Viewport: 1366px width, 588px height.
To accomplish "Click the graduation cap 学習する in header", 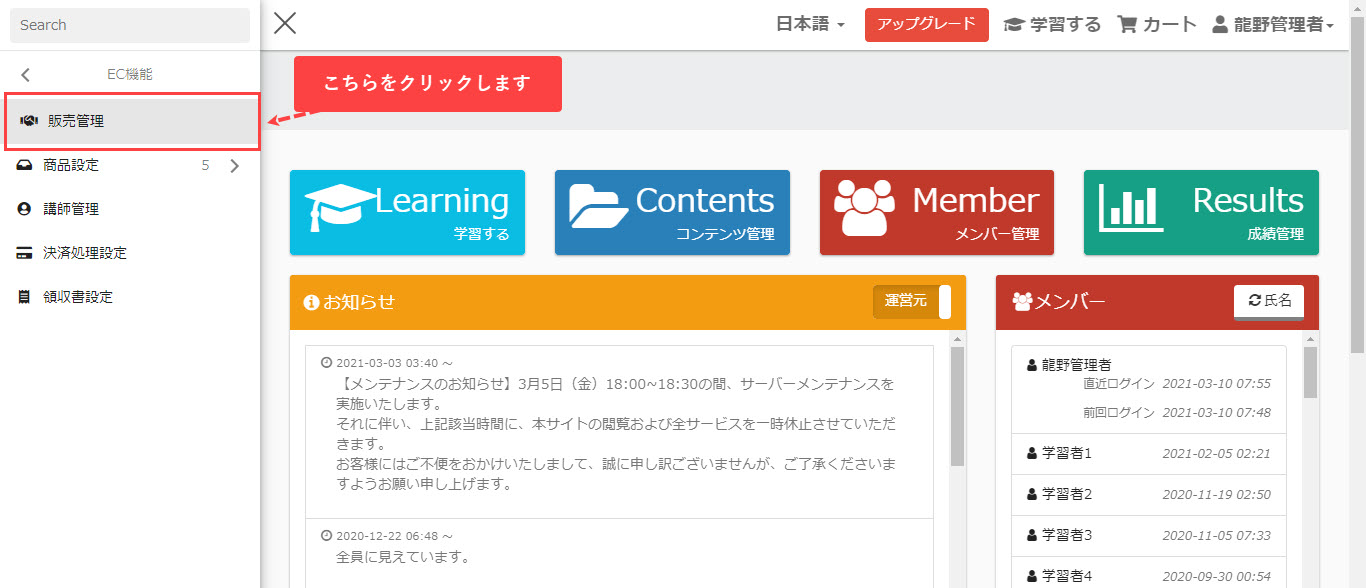I will [1052, 25].
